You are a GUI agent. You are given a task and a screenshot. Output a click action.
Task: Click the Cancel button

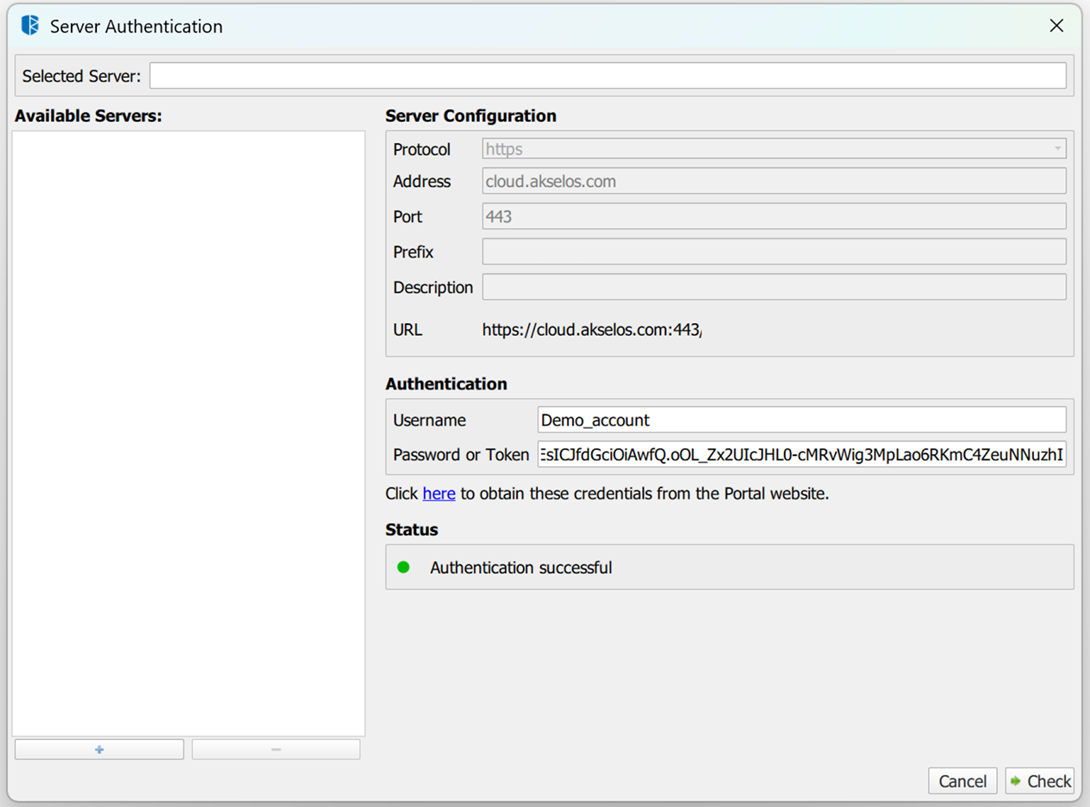pos(962,781)
